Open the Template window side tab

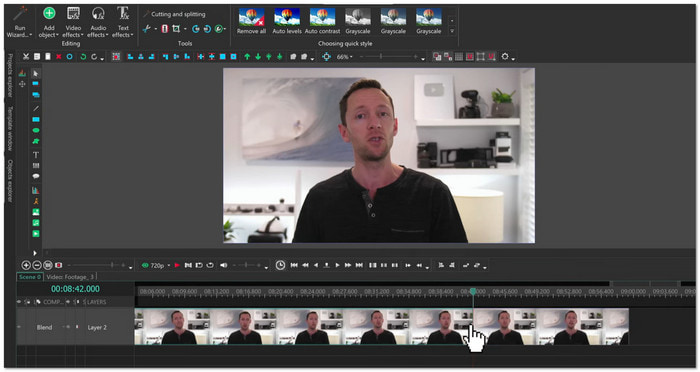[10, 128]
